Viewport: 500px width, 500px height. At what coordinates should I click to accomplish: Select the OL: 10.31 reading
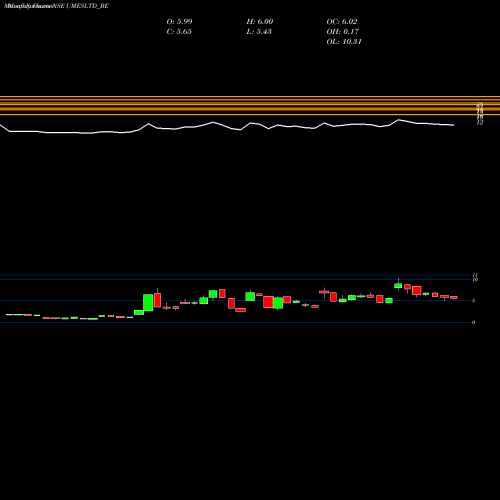click(x=344, y=42)
